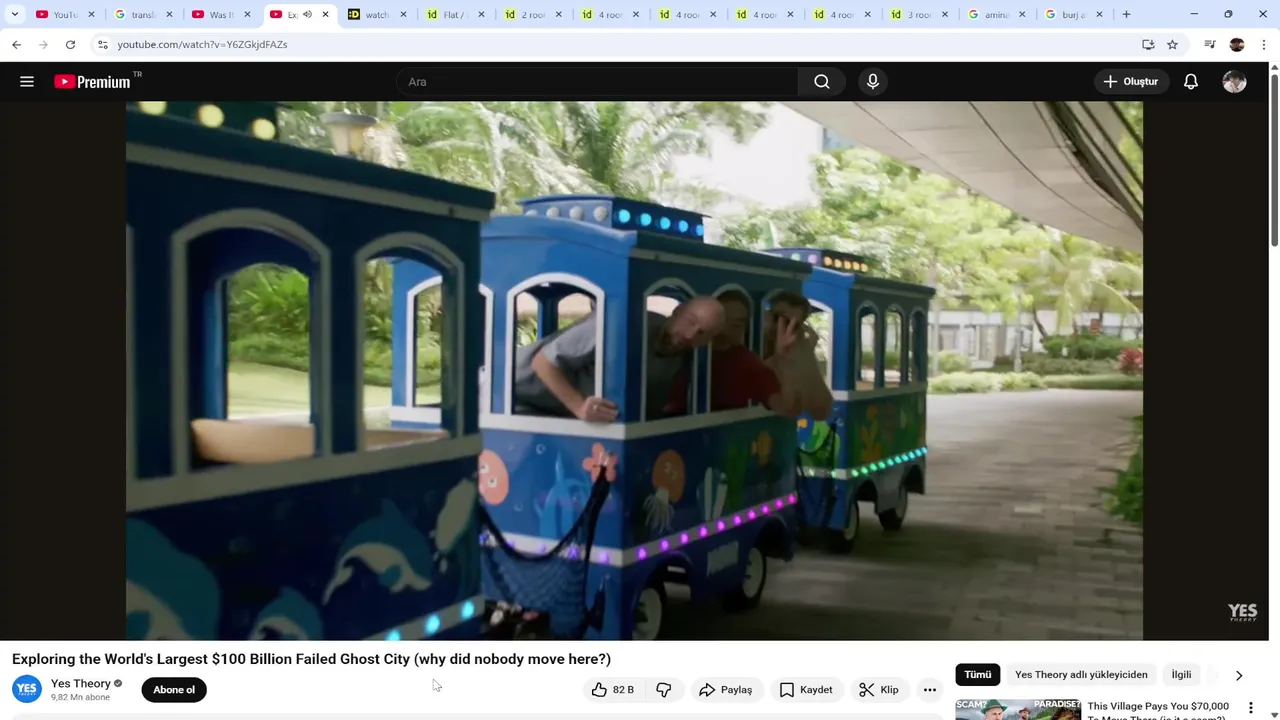Install app icon in address bar
1280x720 pixels.
coord(1148,45)
